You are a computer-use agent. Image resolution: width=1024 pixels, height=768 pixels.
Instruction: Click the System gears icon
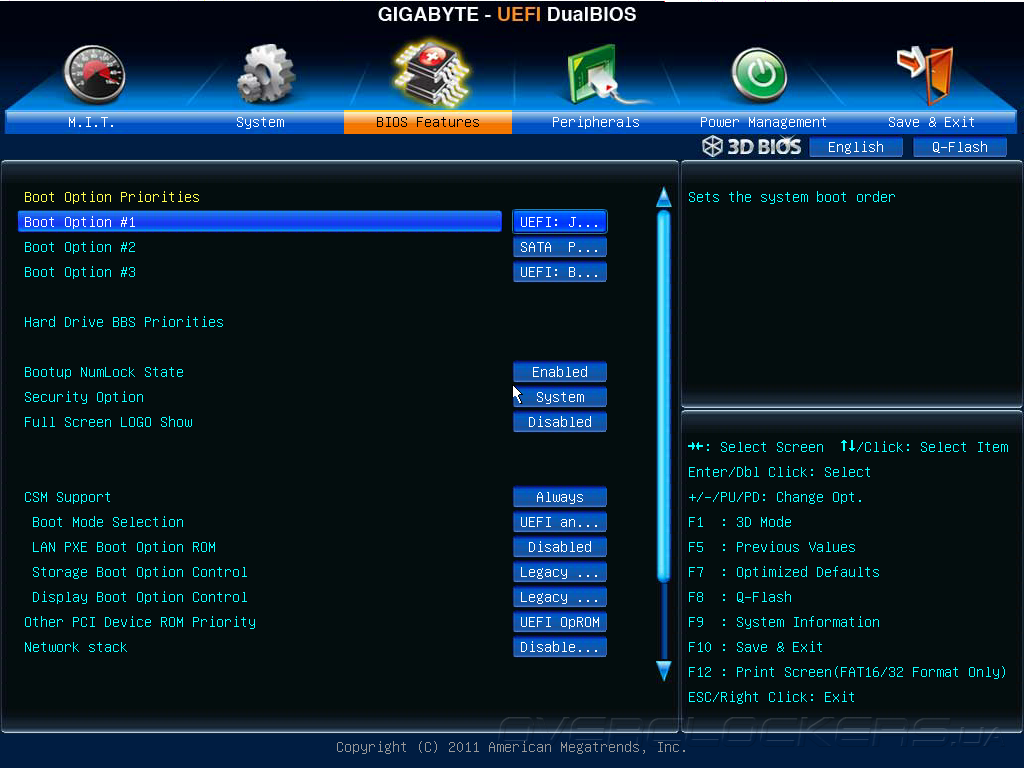265,74
